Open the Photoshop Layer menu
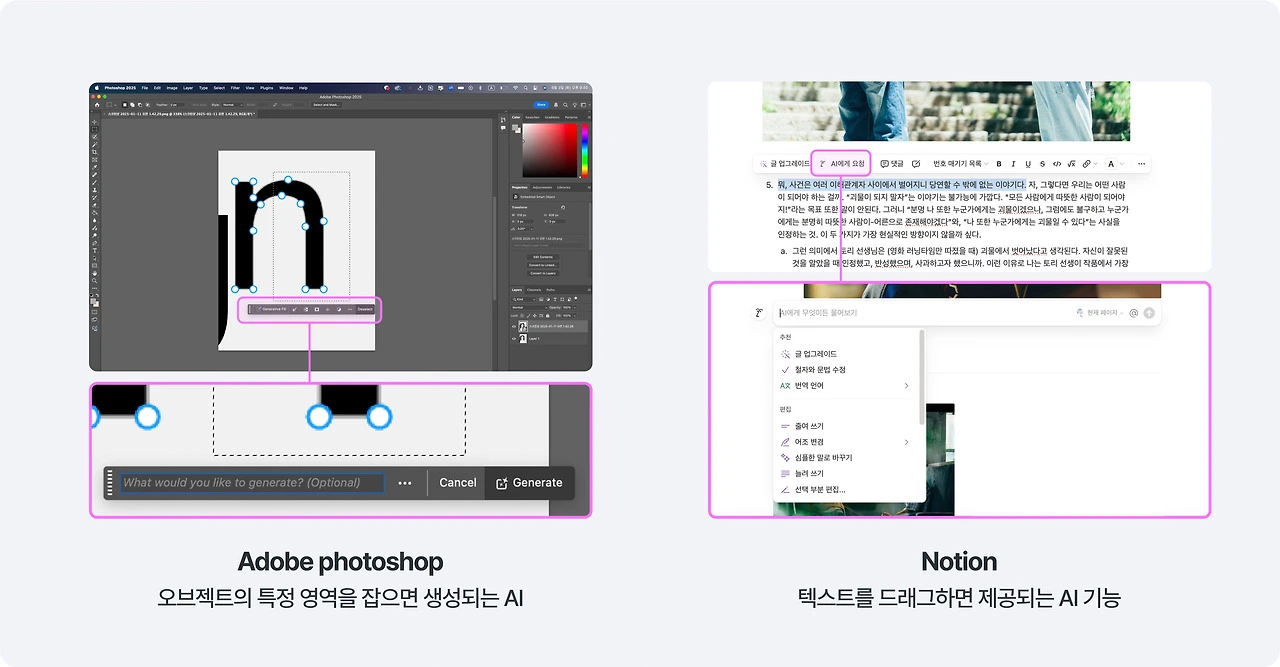This screenshot has width=1280, height=667. (x=188, y=88)
